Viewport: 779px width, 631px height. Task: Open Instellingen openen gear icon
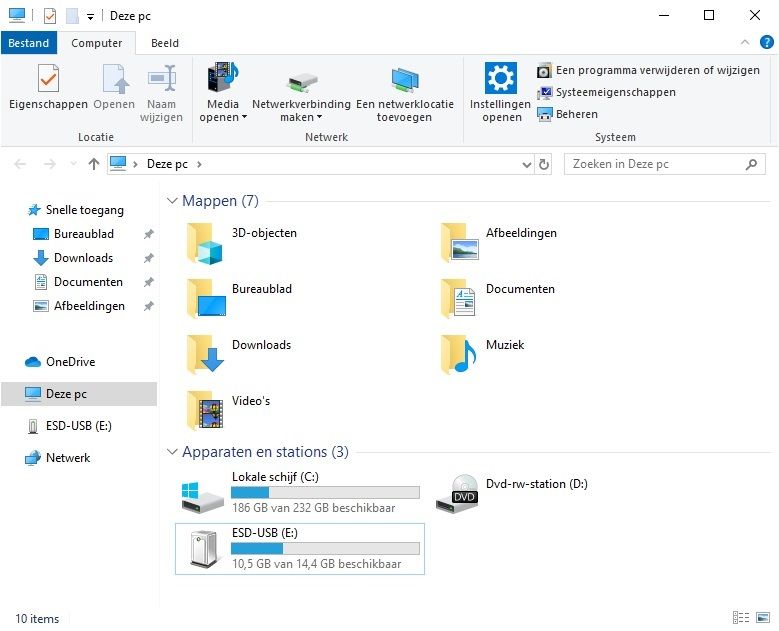[500, 78]
